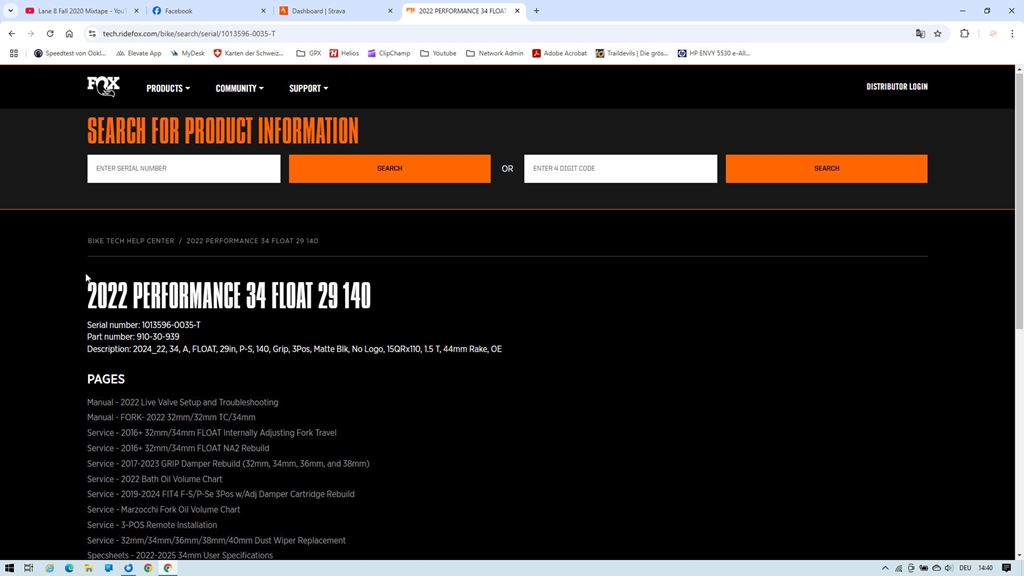Go back with the browser back arrow

(12, 33)
